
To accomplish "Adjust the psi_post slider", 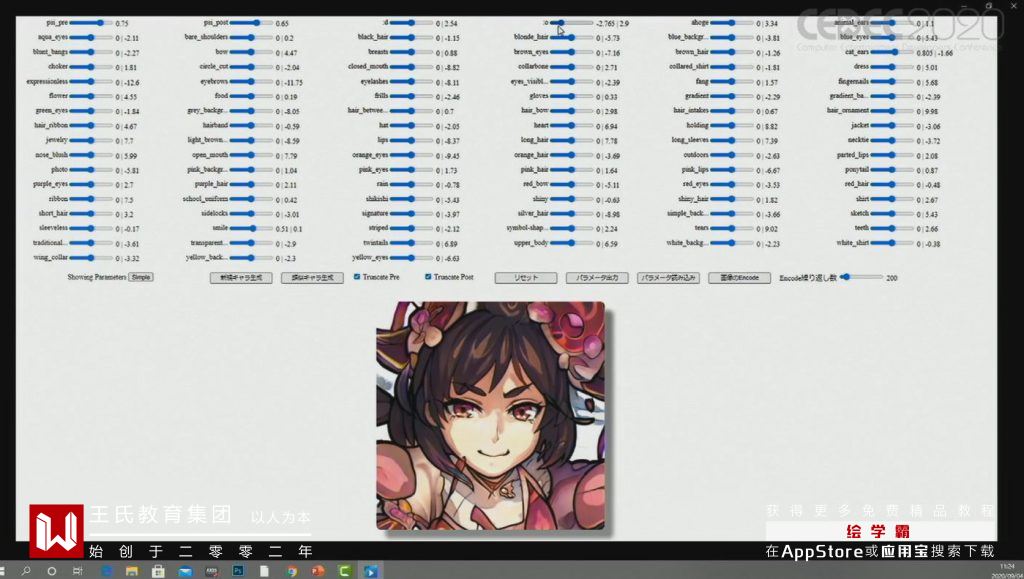I will pyautogui.click(x=251, y=23).
